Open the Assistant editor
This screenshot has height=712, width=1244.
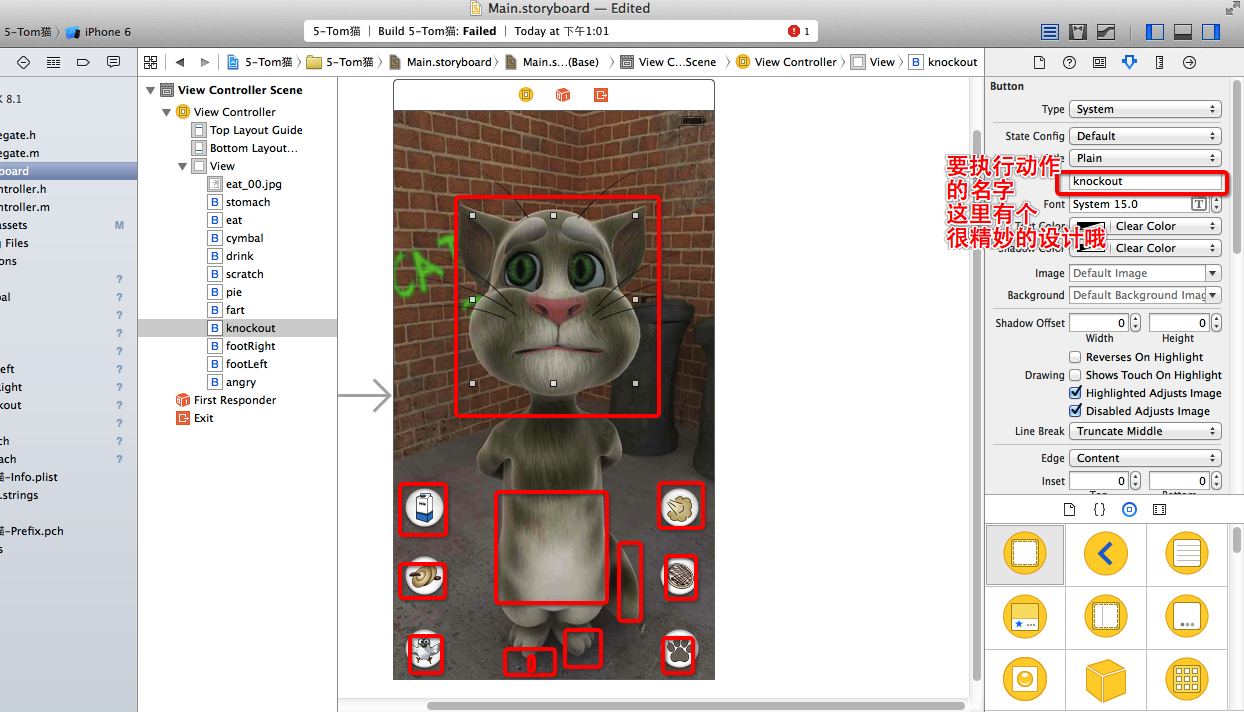tap(1078, 32)
